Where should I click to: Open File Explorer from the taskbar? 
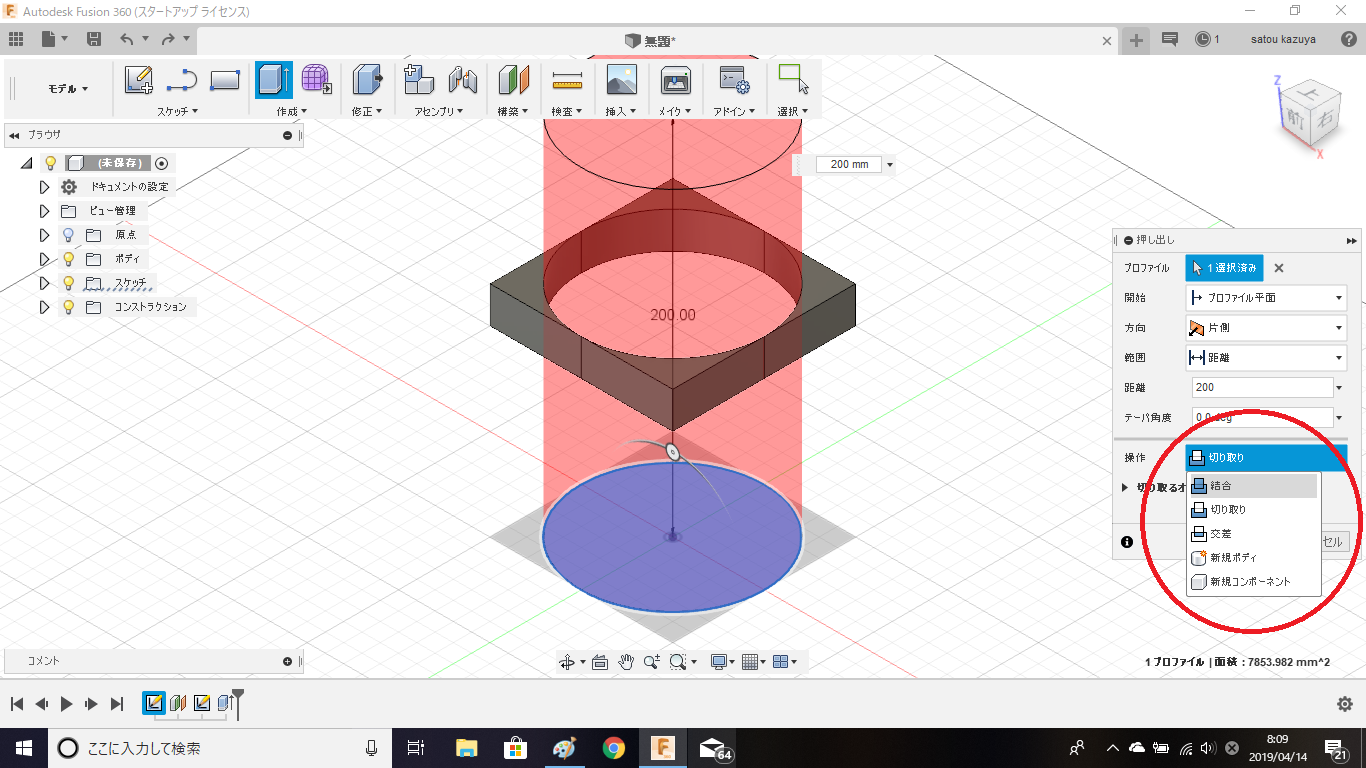[x=466, y=748]
